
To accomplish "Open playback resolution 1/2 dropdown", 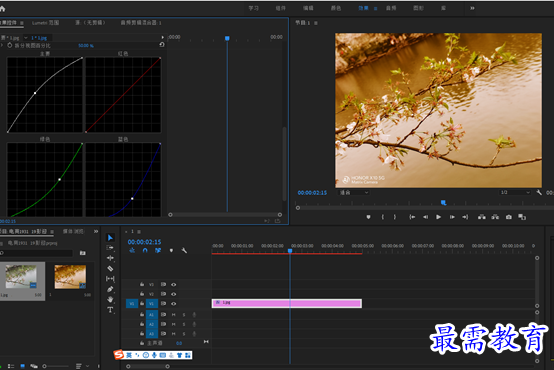I will 515,193.
